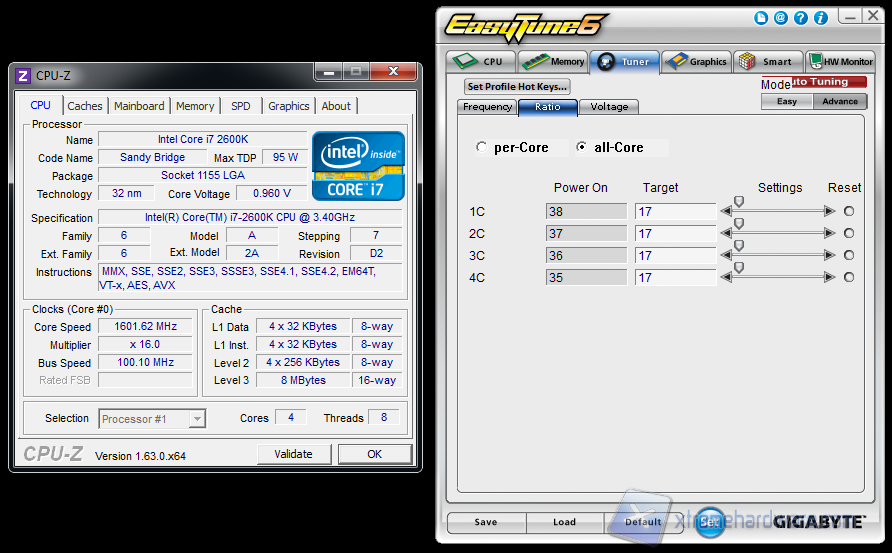Click the round blue Set button
This screenshot has height=553, width=892.
[709, 521]
